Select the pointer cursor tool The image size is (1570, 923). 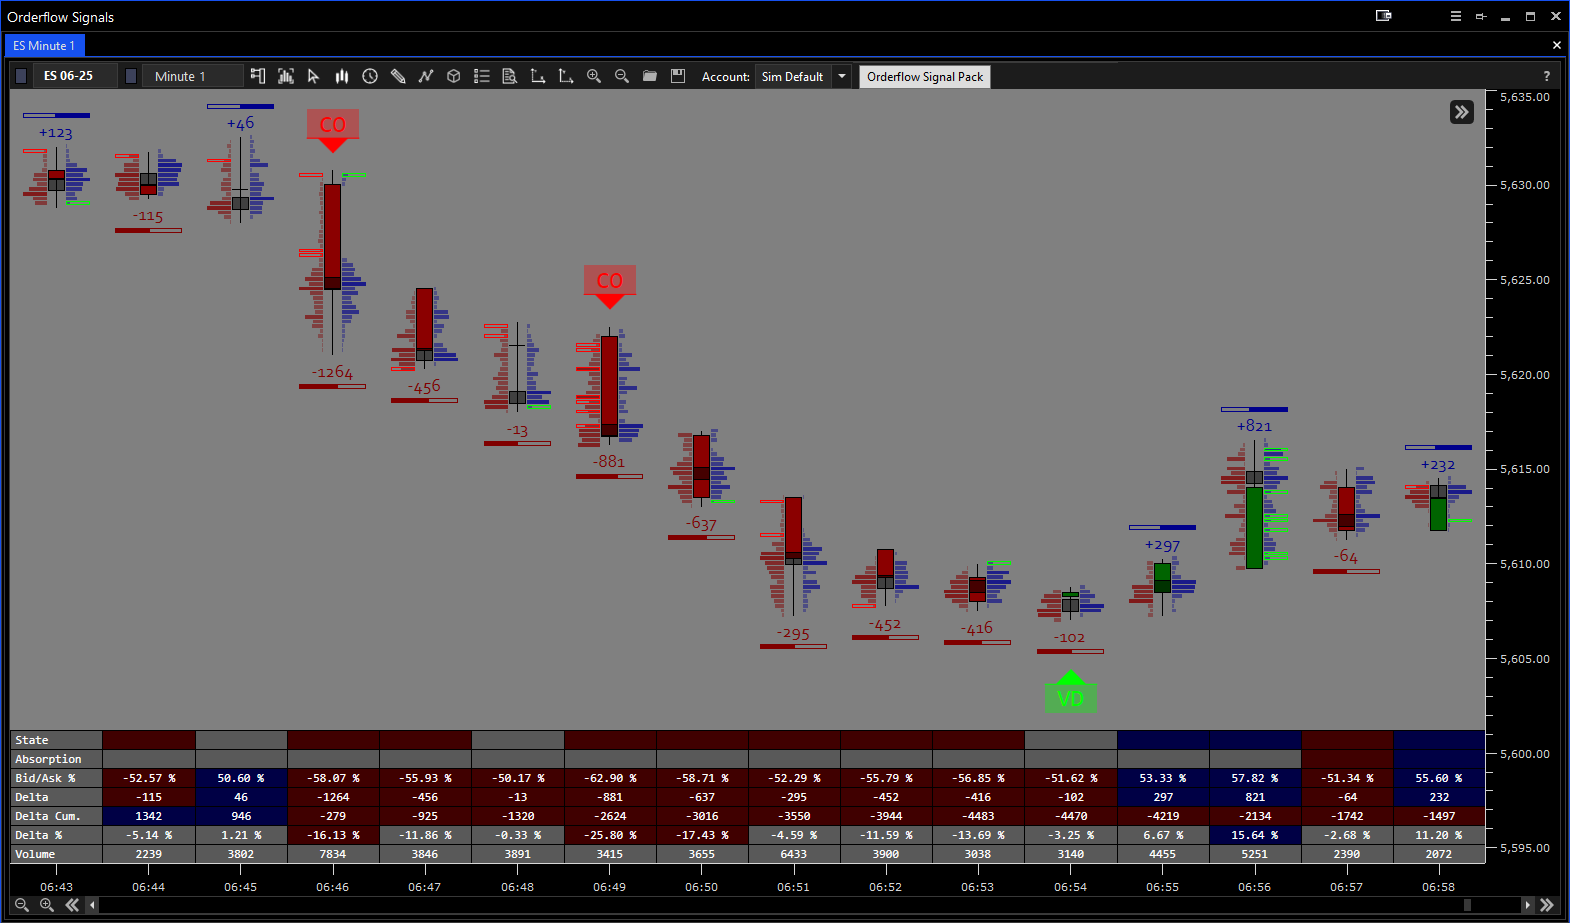pos(313,76)
